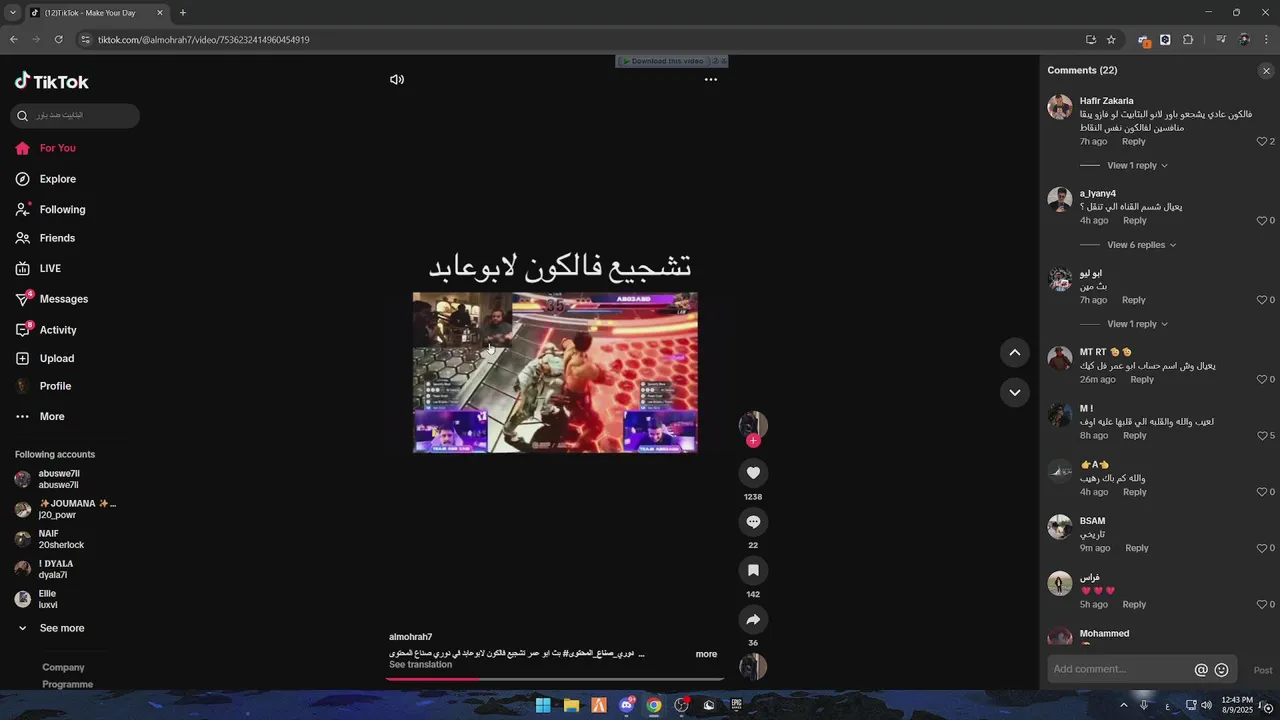Open File Explorer from the taskbar
Viewport: 1280px width, 720px height.
point(571,705)
